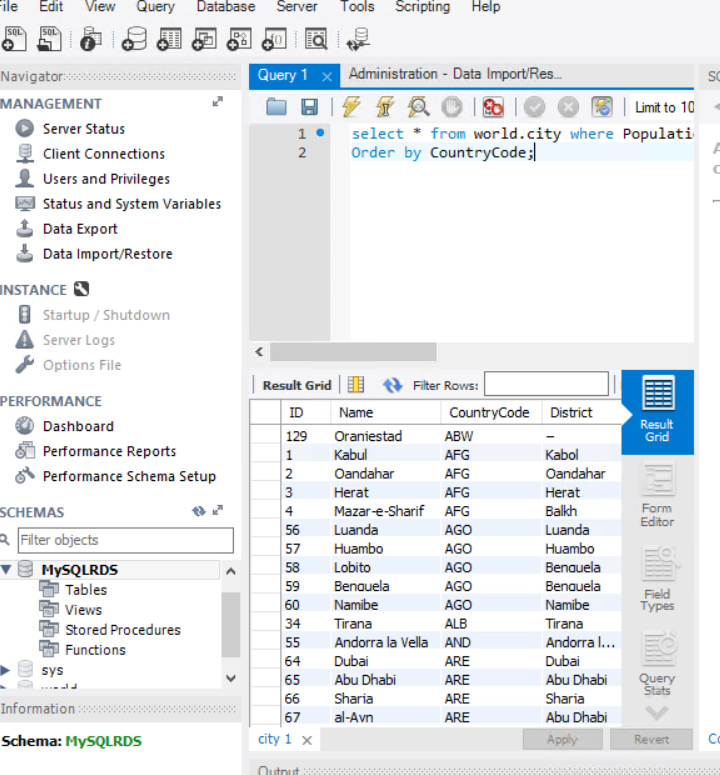
Task: Refresh result grid data icon
Action: [x=392, y=385]
